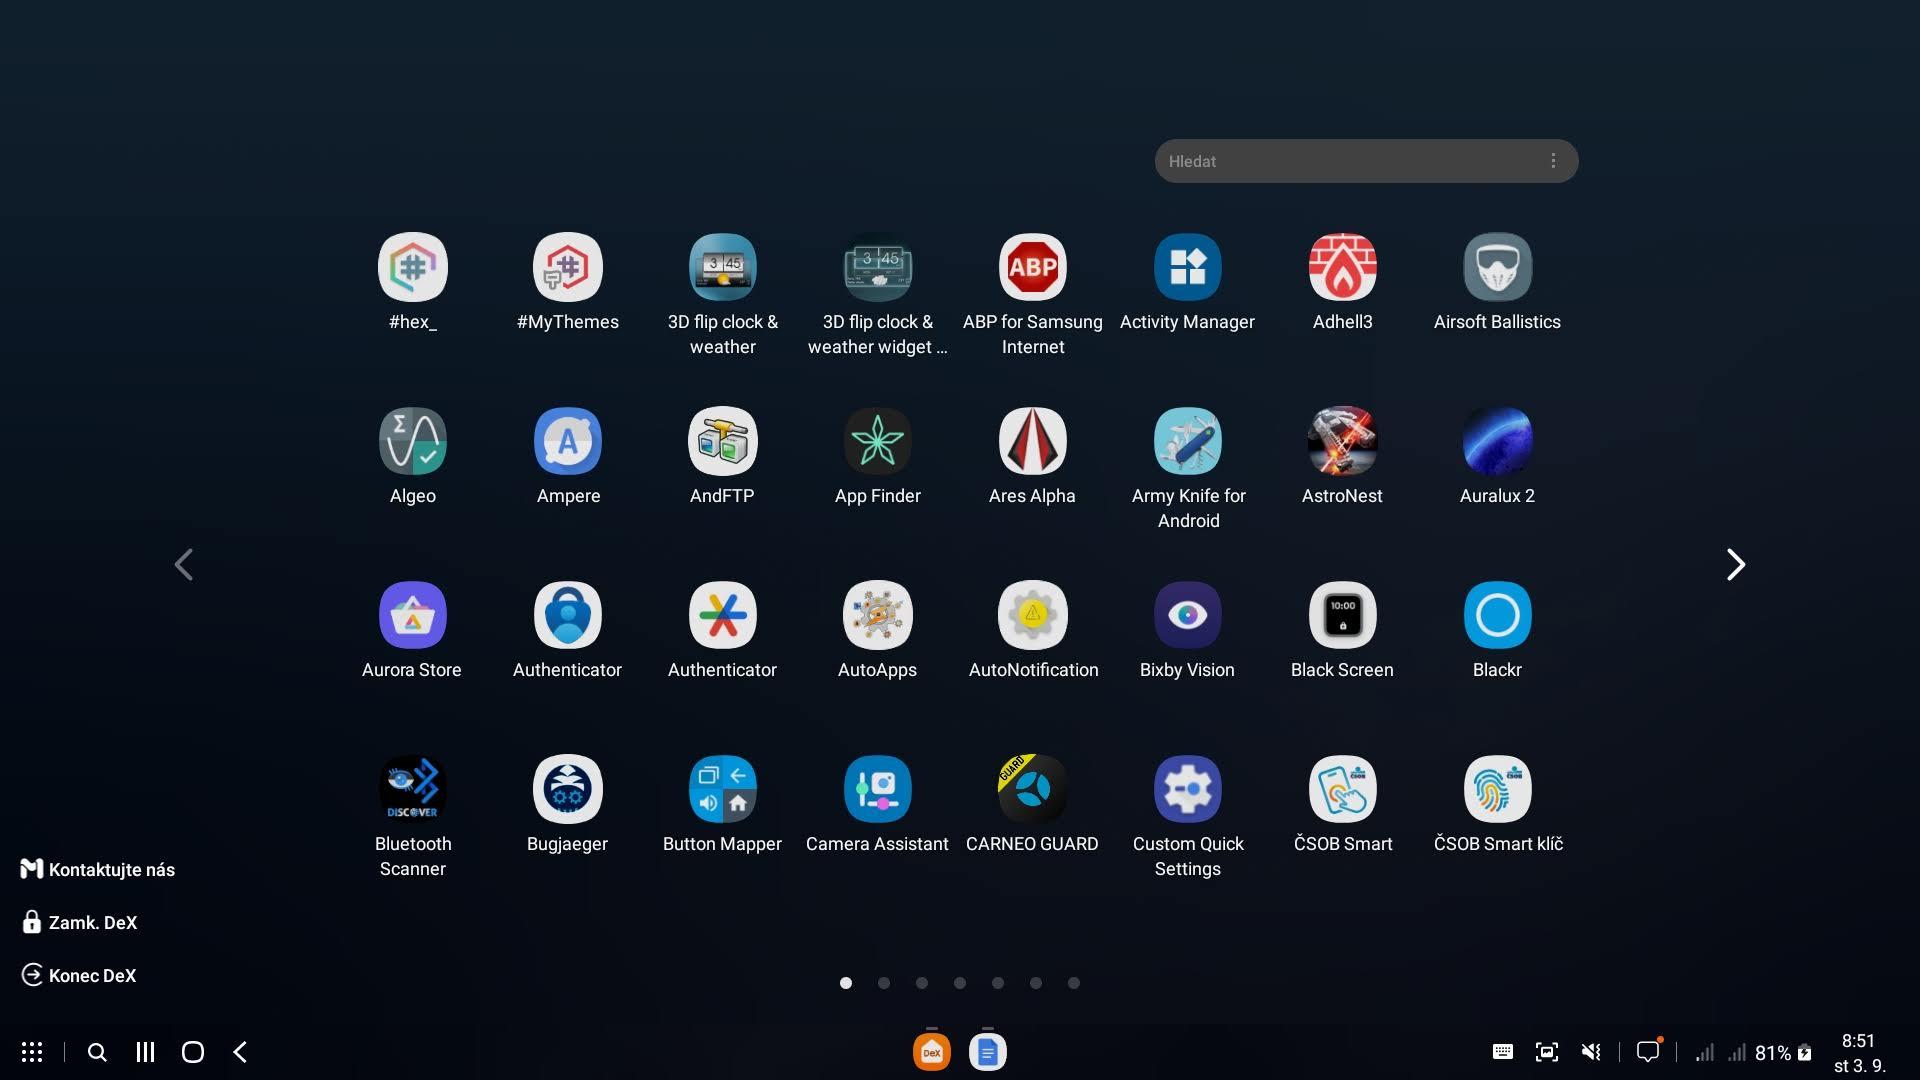Viewport: 1920px width, 1080px height.
Task: Click 81% battery indicator
Action: (x=1783, y=1053)
